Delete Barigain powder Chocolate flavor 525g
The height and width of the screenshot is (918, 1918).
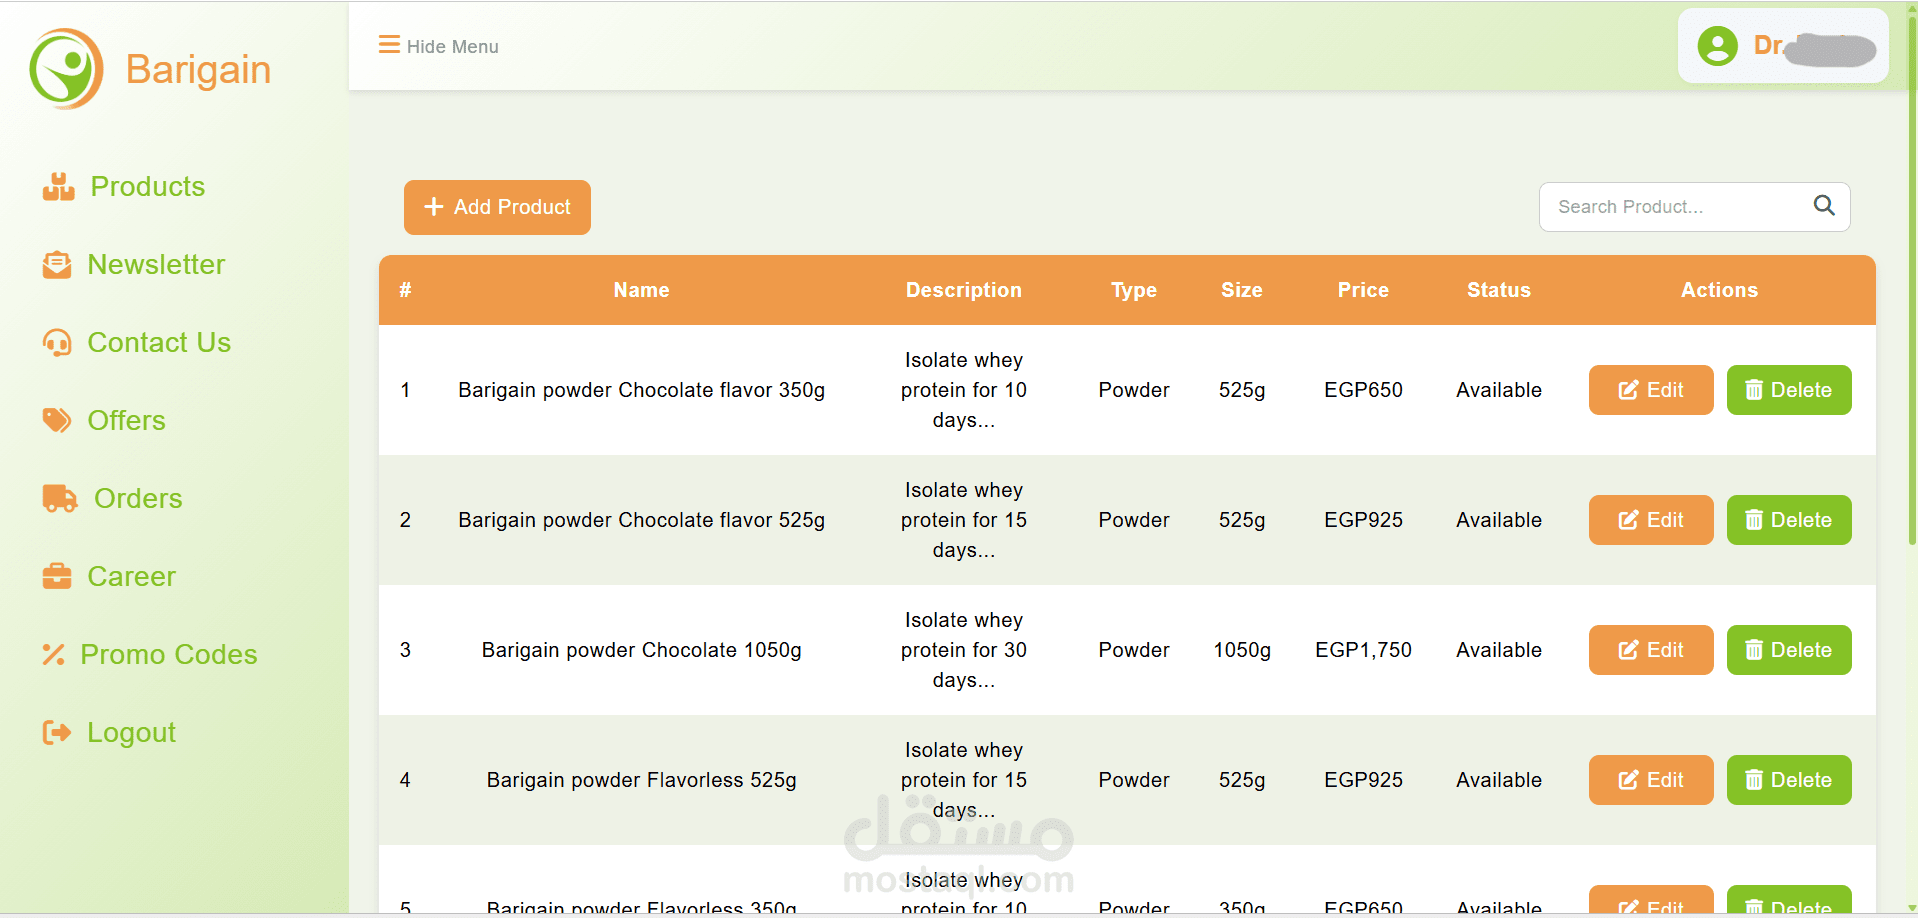[1789, 520]
